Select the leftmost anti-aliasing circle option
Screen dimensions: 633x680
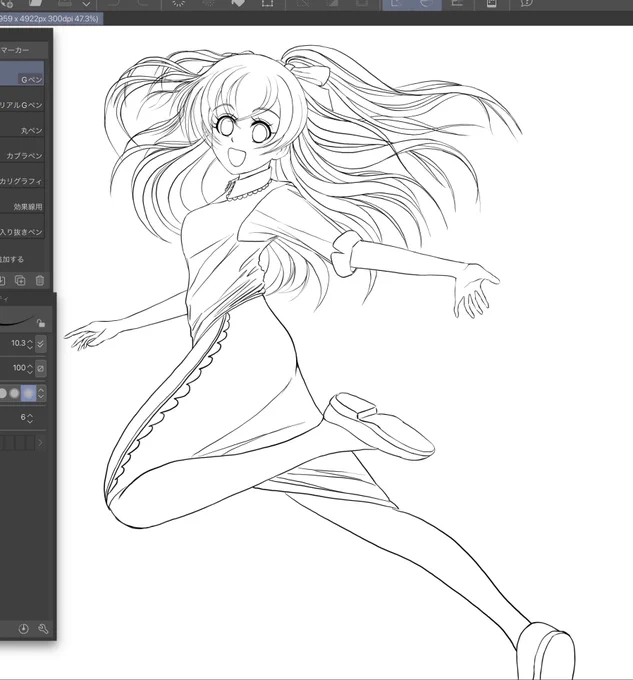[x=3, y=393]
